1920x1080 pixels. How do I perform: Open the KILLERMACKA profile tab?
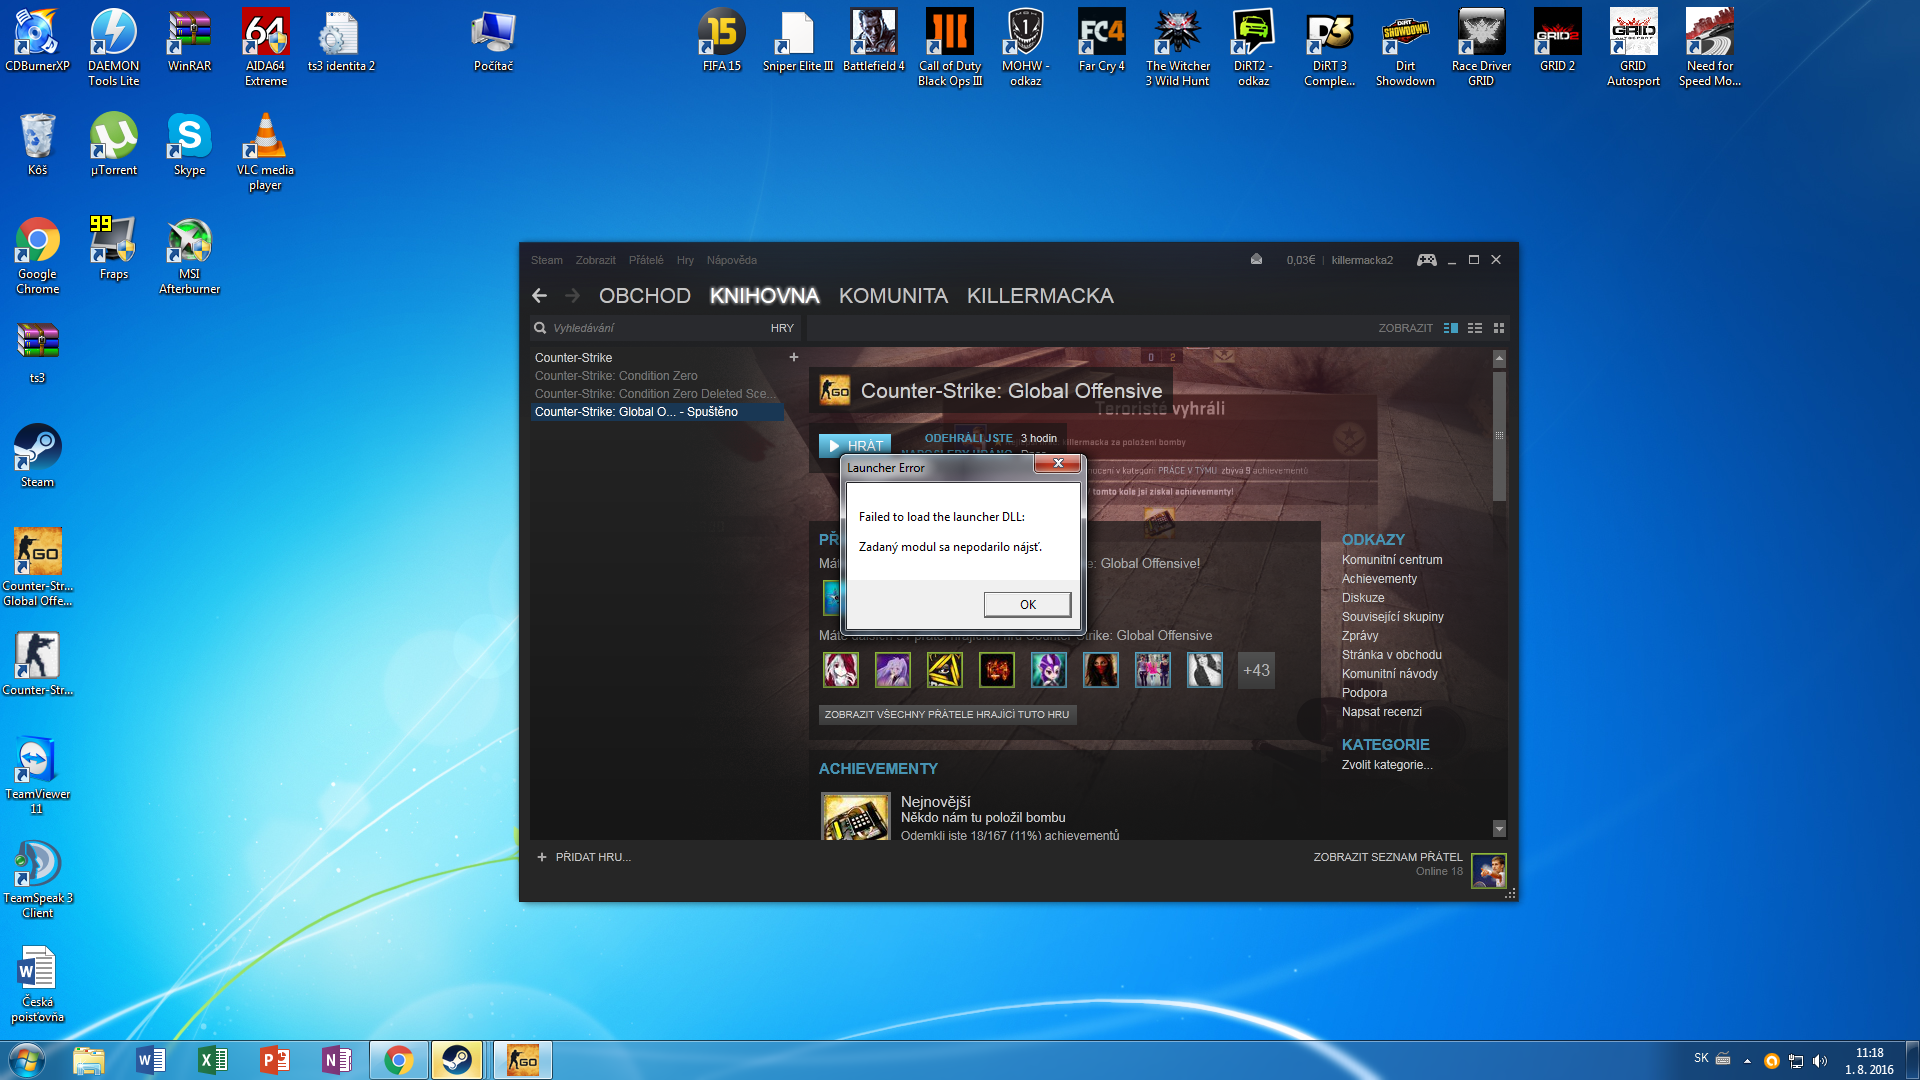point(1040,296)
